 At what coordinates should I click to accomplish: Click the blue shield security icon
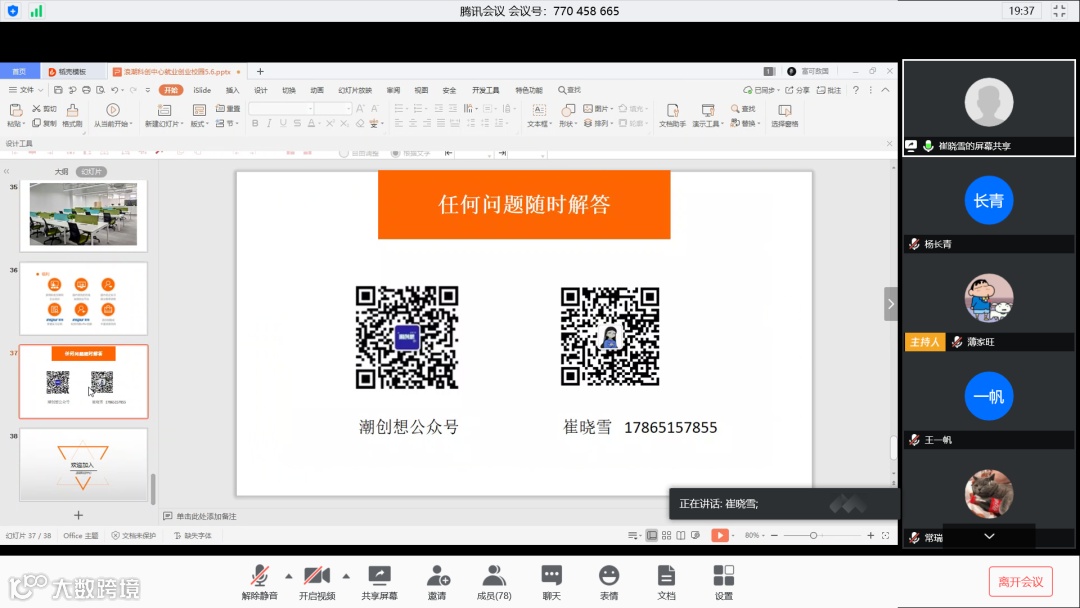[x=13, y=11]
